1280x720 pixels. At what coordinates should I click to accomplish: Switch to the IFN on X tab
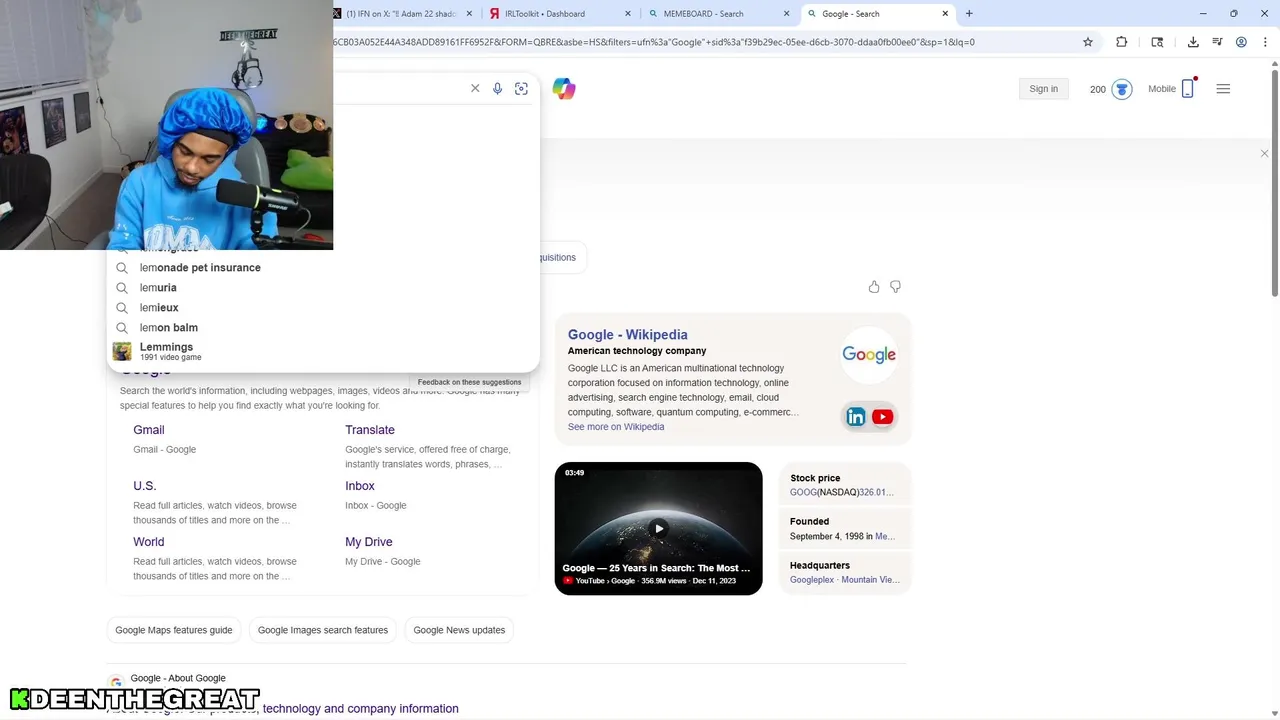tap(400, 14)
